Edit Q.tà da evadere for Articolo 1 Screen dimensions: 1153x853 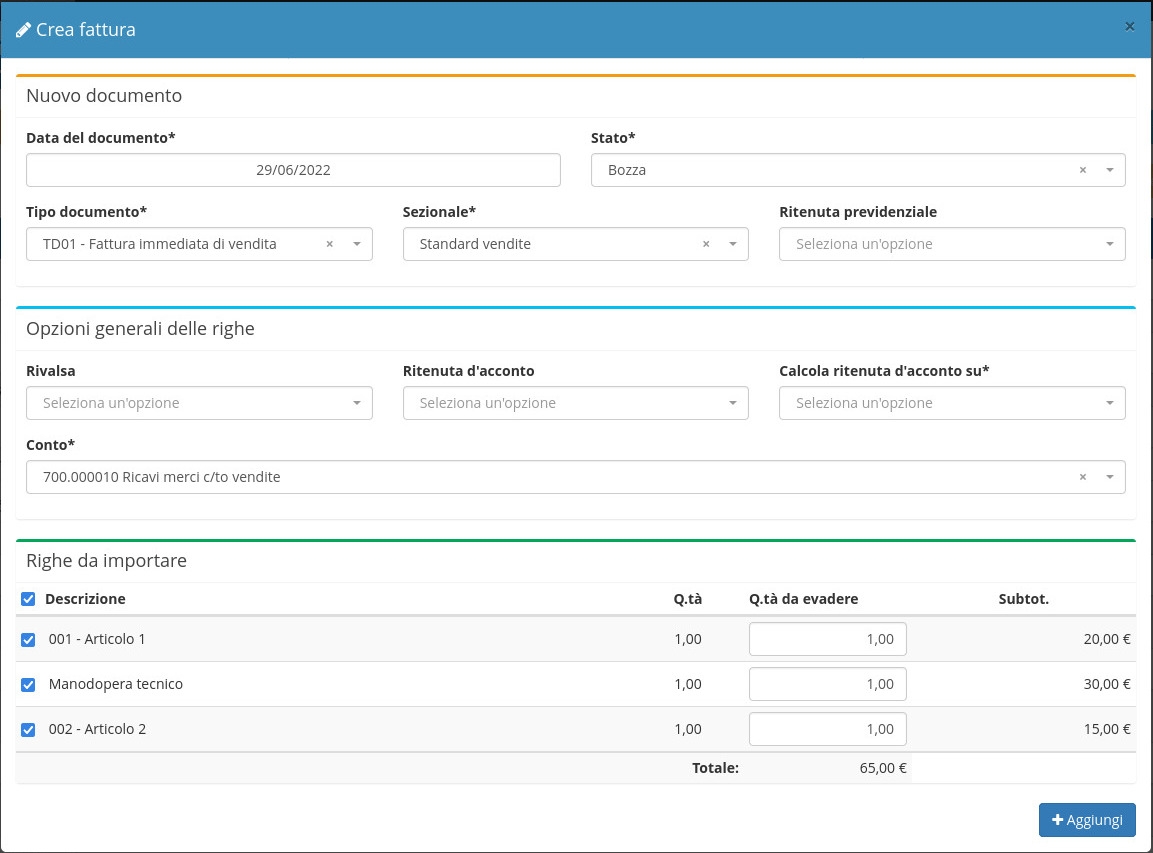[x=827, y=639]
